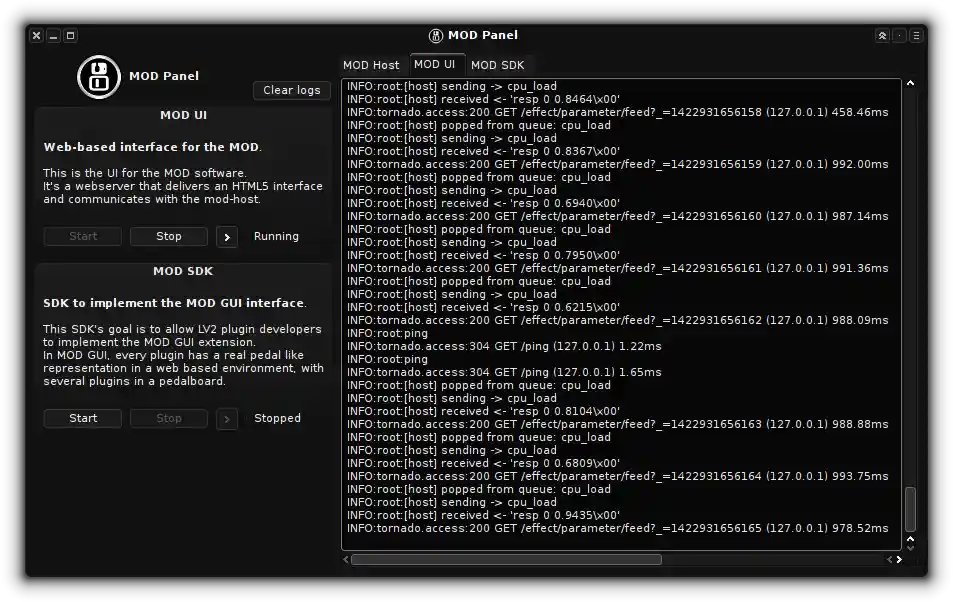Open the arrow button next to MOD UI Stop
The width and height of the screenshot is (953, 602).
pos(226,236)
